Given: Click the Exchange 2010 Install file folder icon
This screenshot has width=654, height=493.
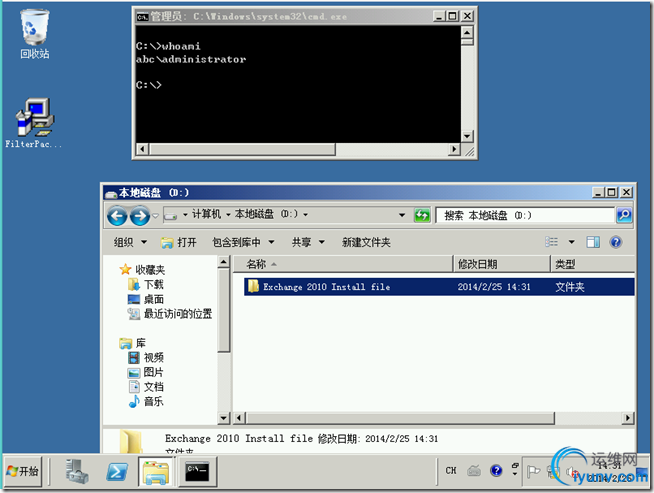Looking at the screenshot, I should click(253, 286).
